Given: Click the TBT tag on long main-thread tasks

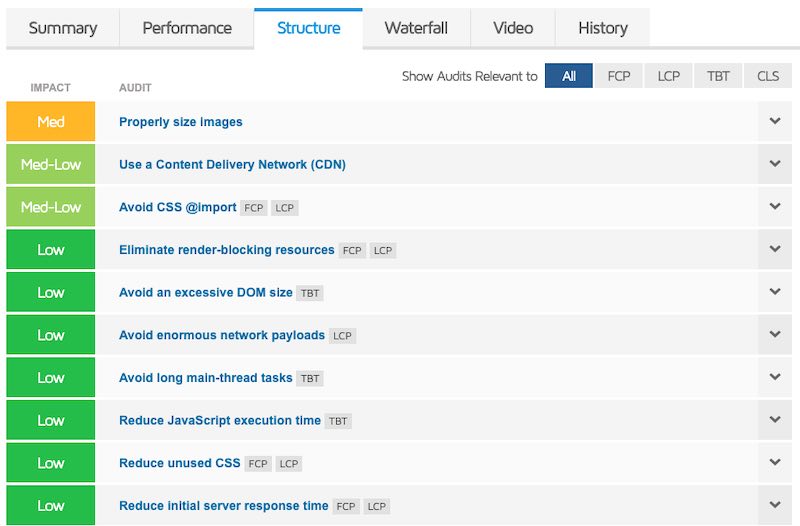Looking at the screenshot, I should 310,378.
